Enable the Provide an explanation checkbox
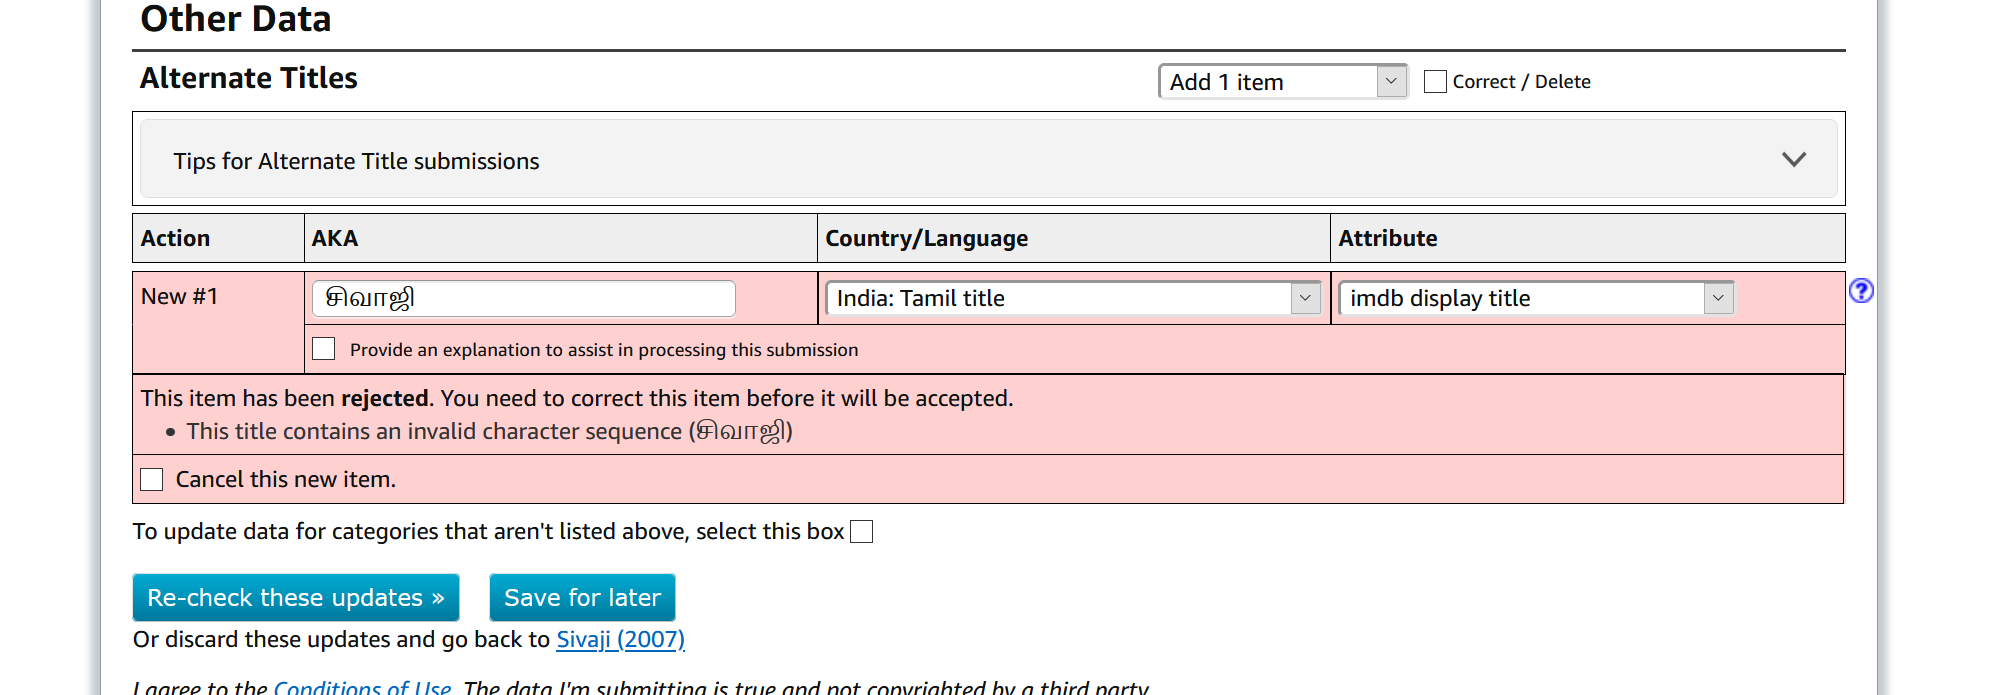 tap(324, 349)
